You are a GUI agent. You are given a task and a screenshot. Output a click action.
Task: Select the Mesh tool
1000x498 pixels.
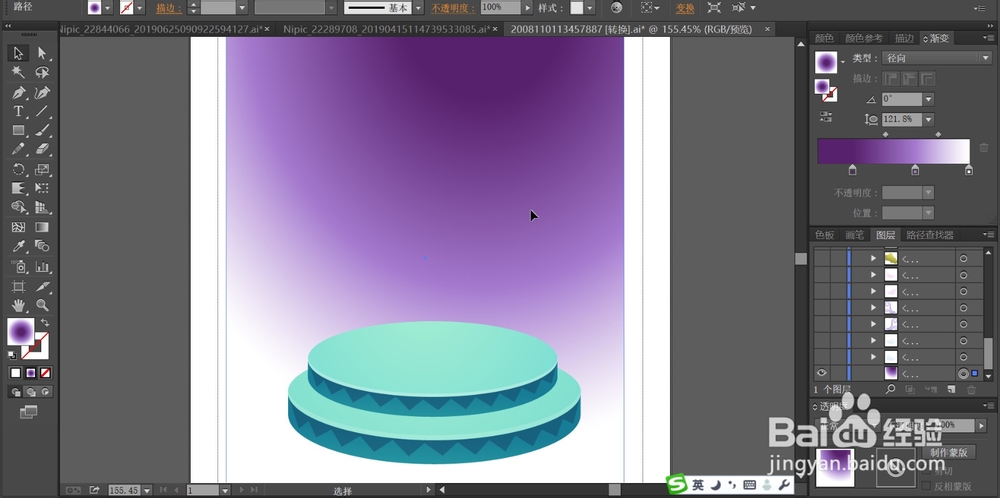[18, 227]
